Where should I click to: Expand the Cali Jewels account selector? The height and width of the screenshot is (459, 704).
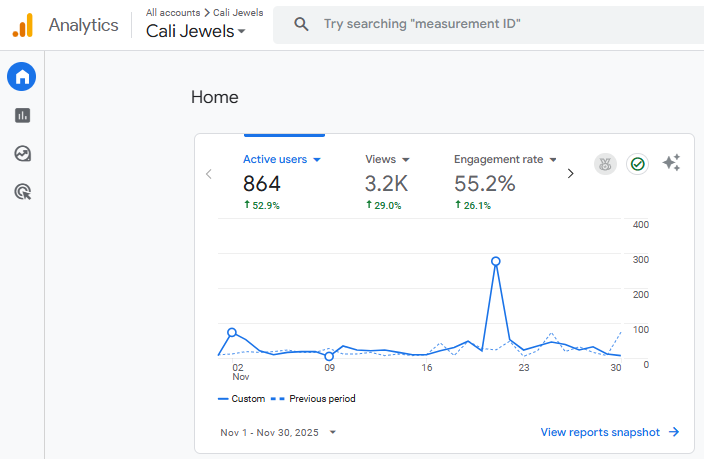point(196,31)
